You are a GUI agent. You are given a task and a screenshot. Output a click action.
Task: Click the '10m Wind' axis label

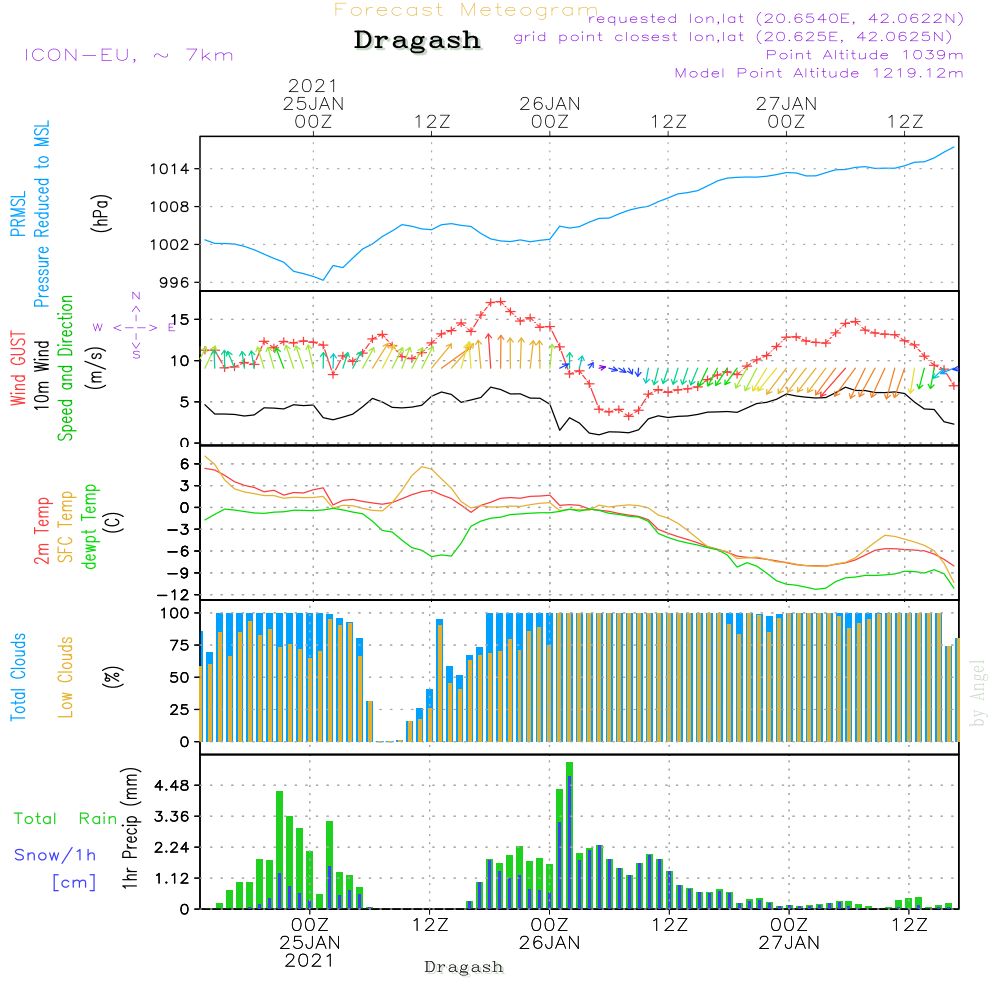coord(41,375)
